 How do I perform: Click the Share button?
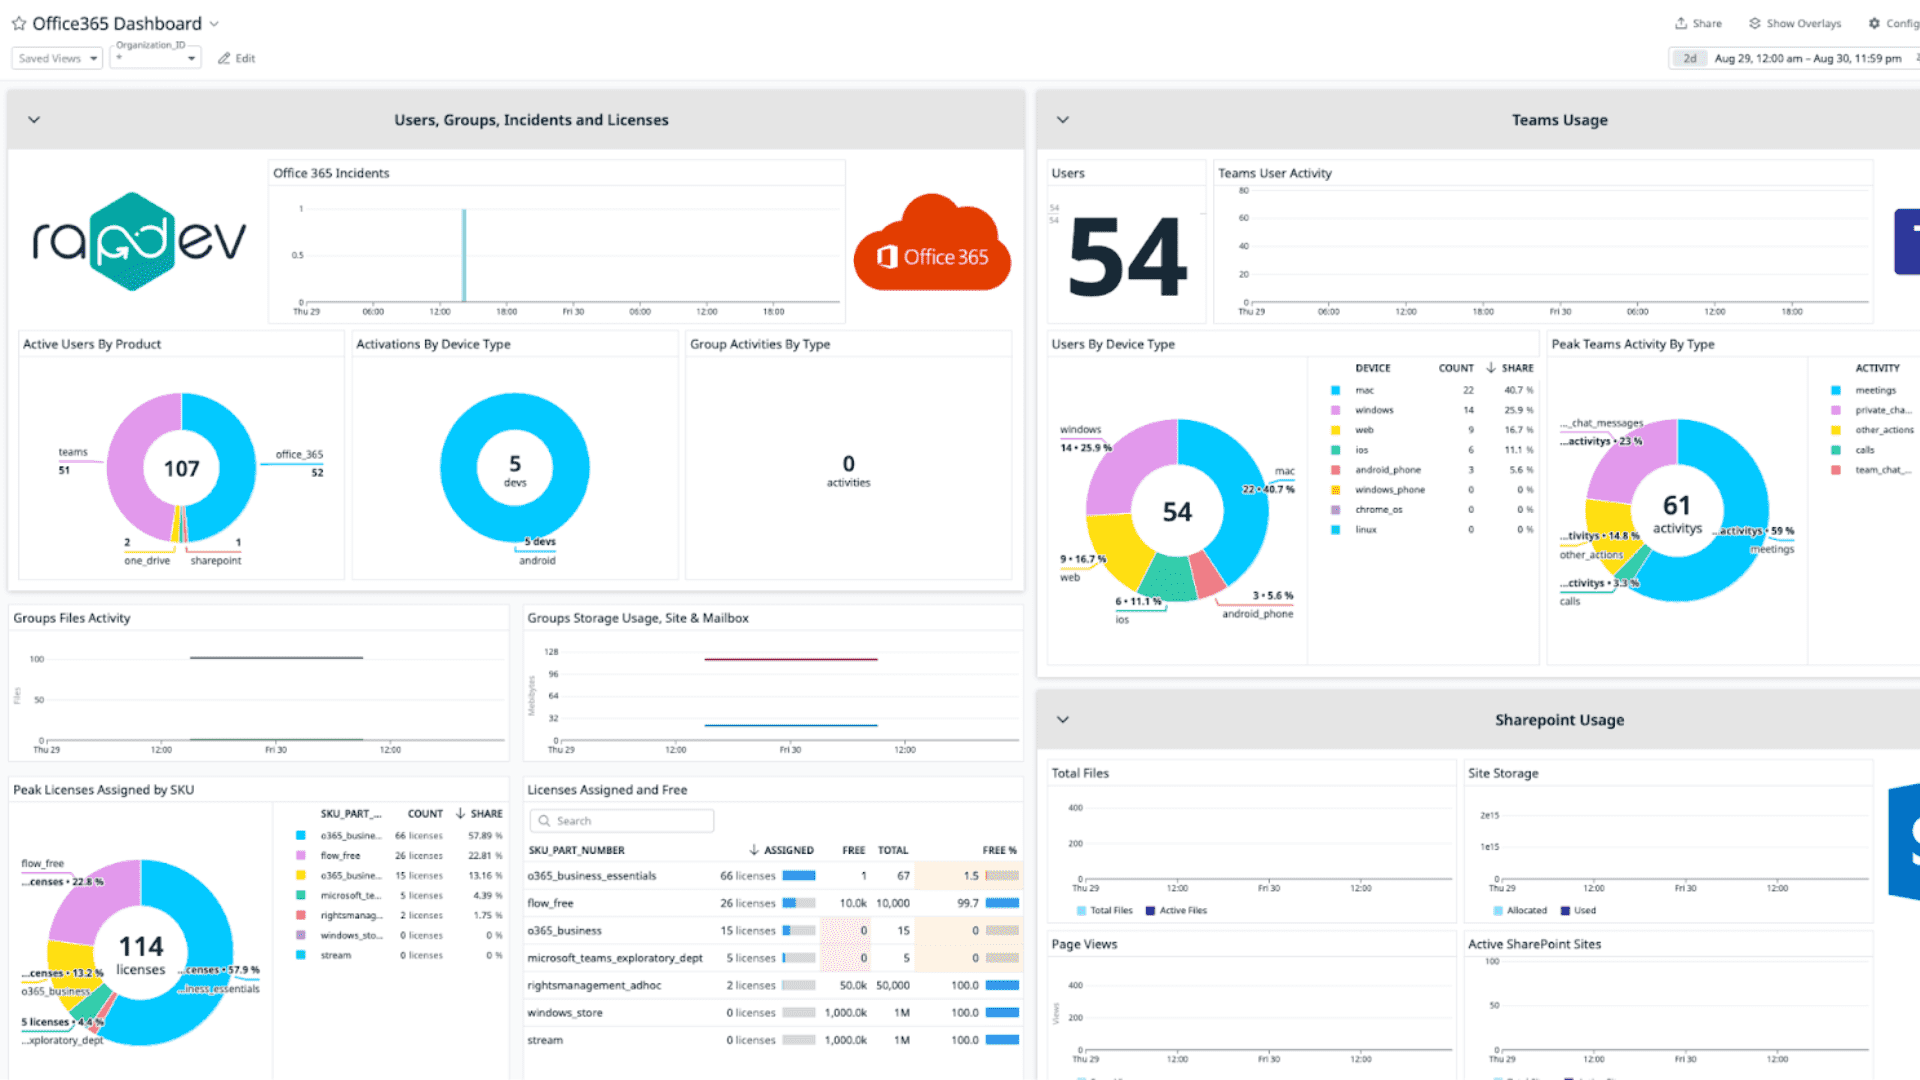(x=1698, y=23)
